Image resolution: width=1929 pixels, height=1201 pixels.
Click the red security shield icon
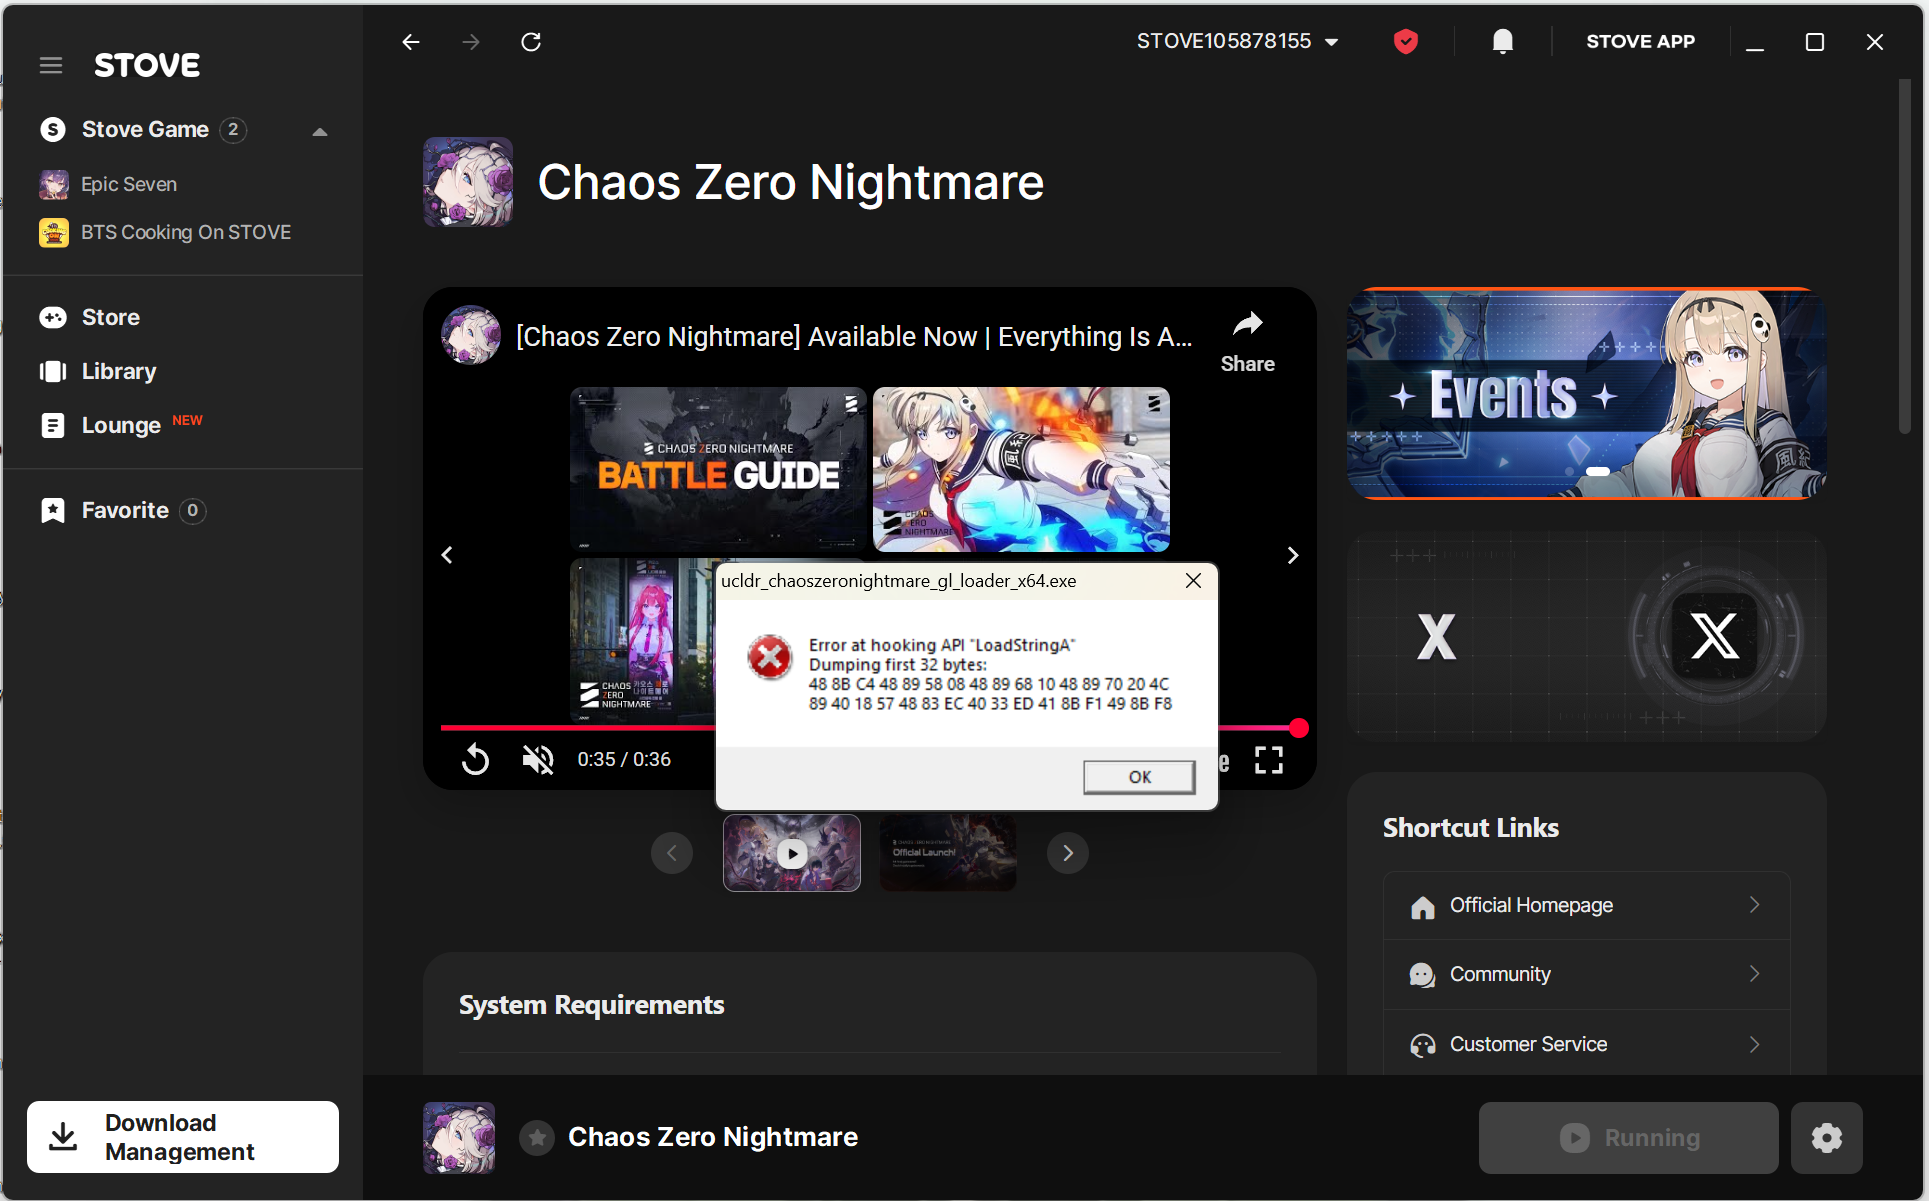[1405, 41]
